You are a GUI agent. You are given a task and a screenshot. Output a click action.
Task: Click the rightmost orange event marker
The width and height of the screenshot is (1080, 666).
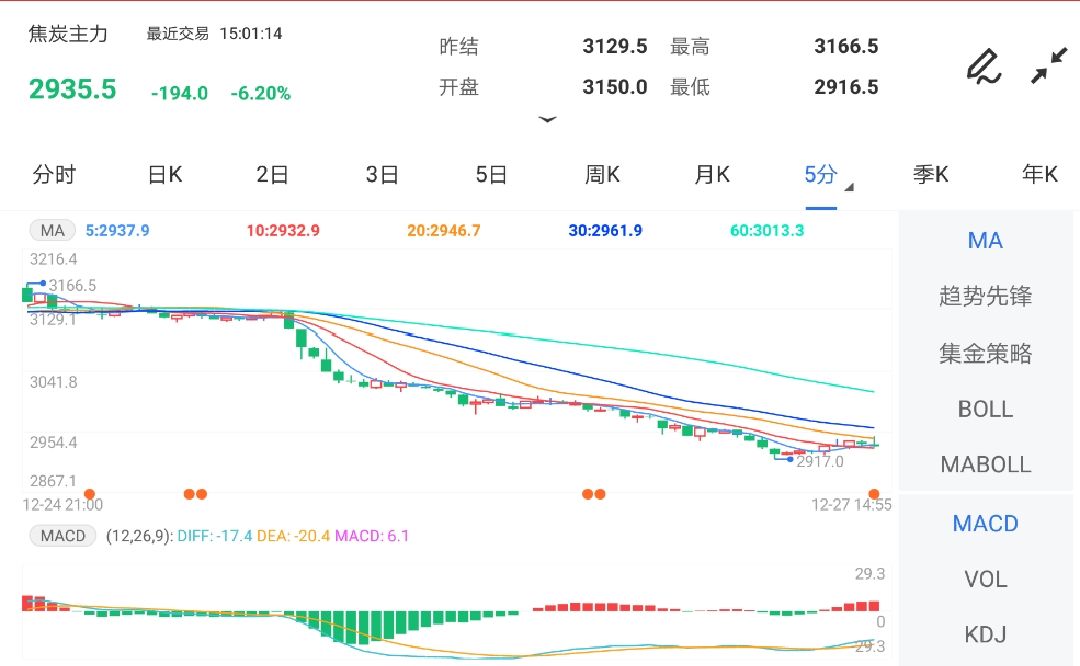[873, 494]
